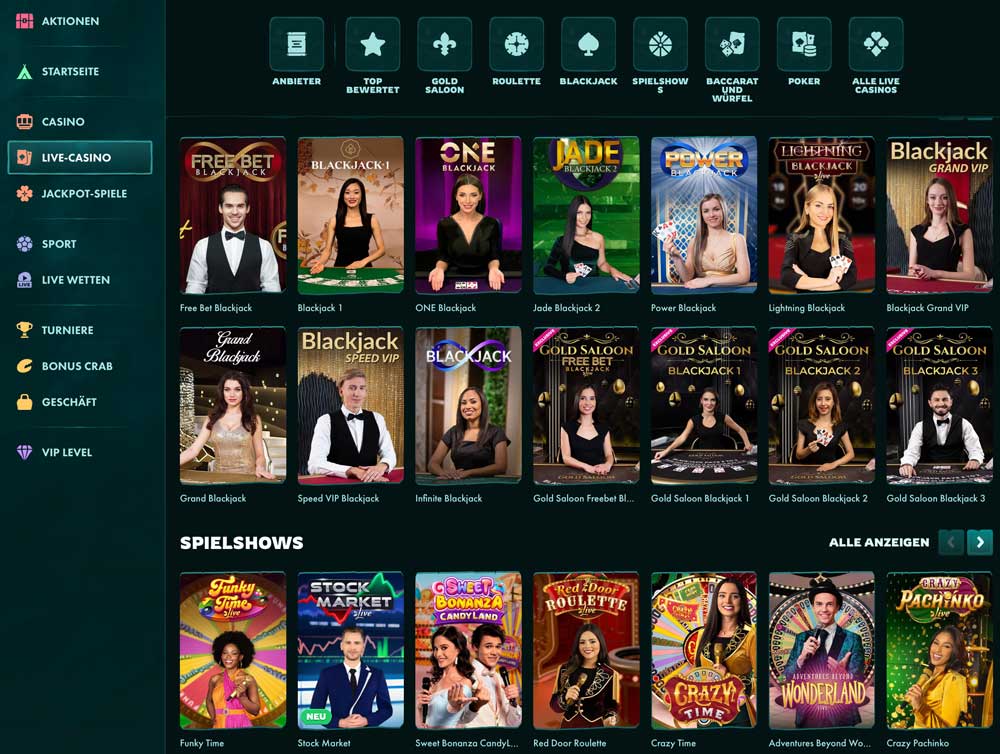The image size is (1000, 754).
Task: Open the Lightning Blackjack thumbnail
Action: pyautogui.click(x=821, y=215)
